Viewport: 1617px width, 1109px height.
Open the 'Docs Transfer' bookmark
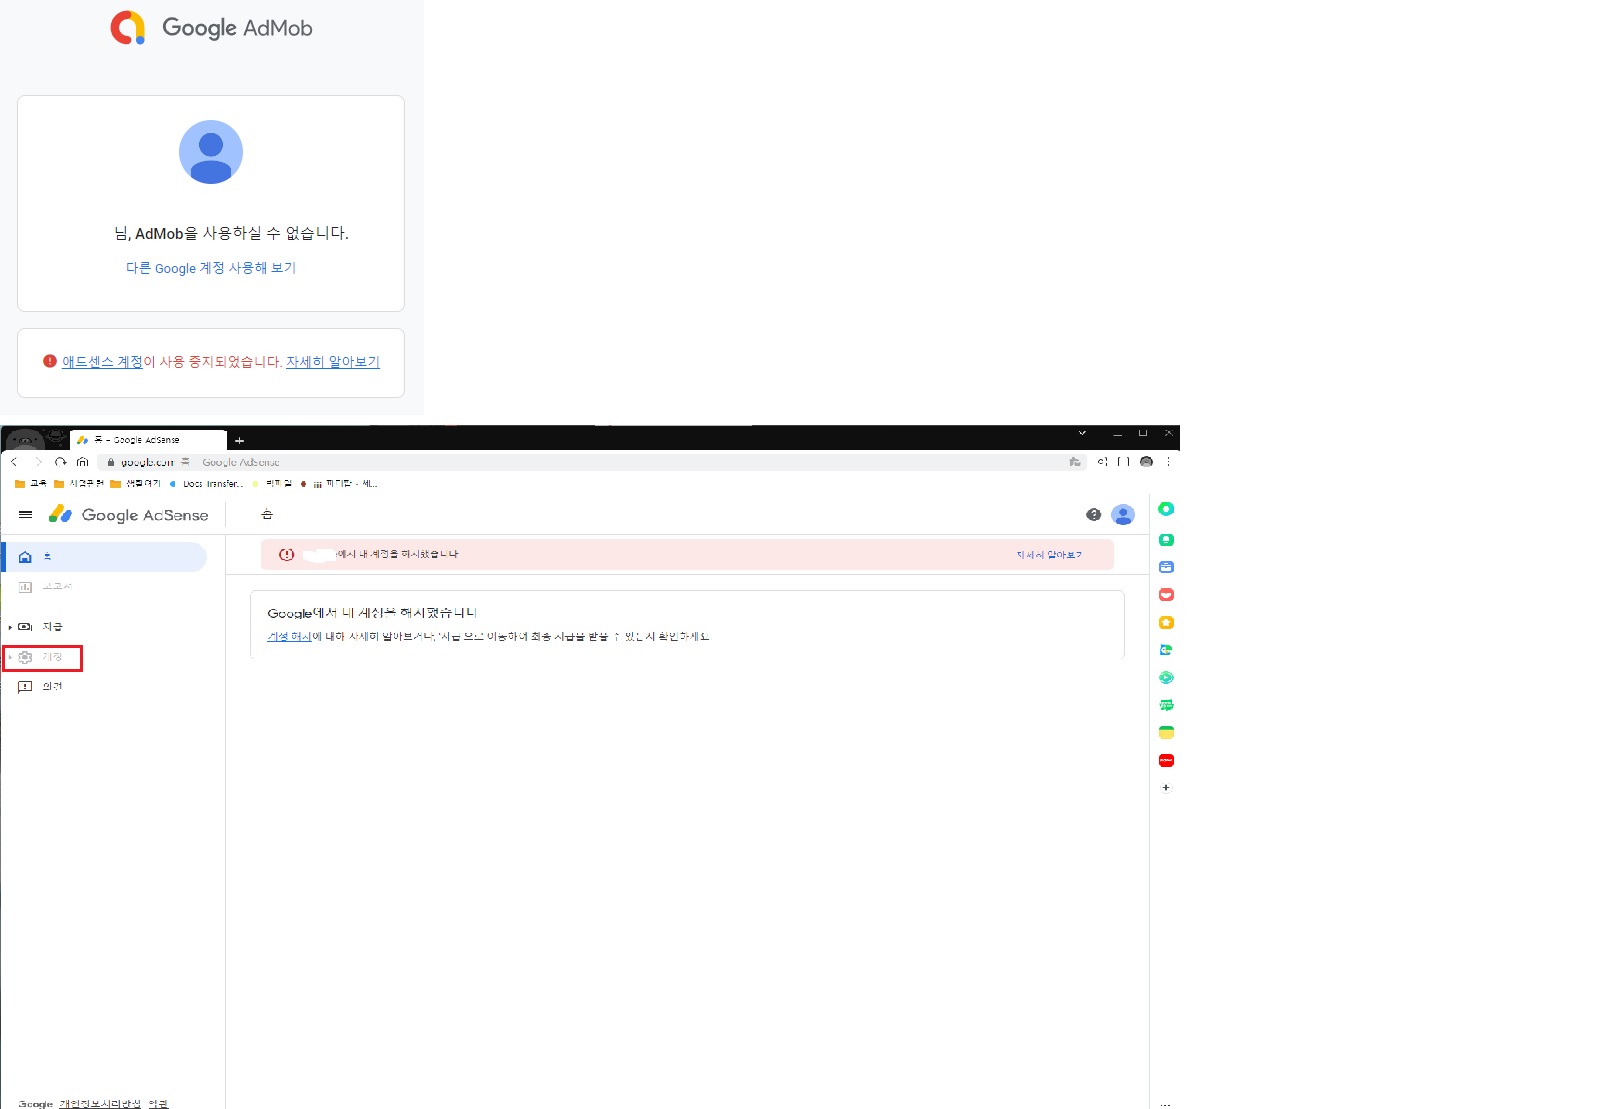click(x=207, y=484)
